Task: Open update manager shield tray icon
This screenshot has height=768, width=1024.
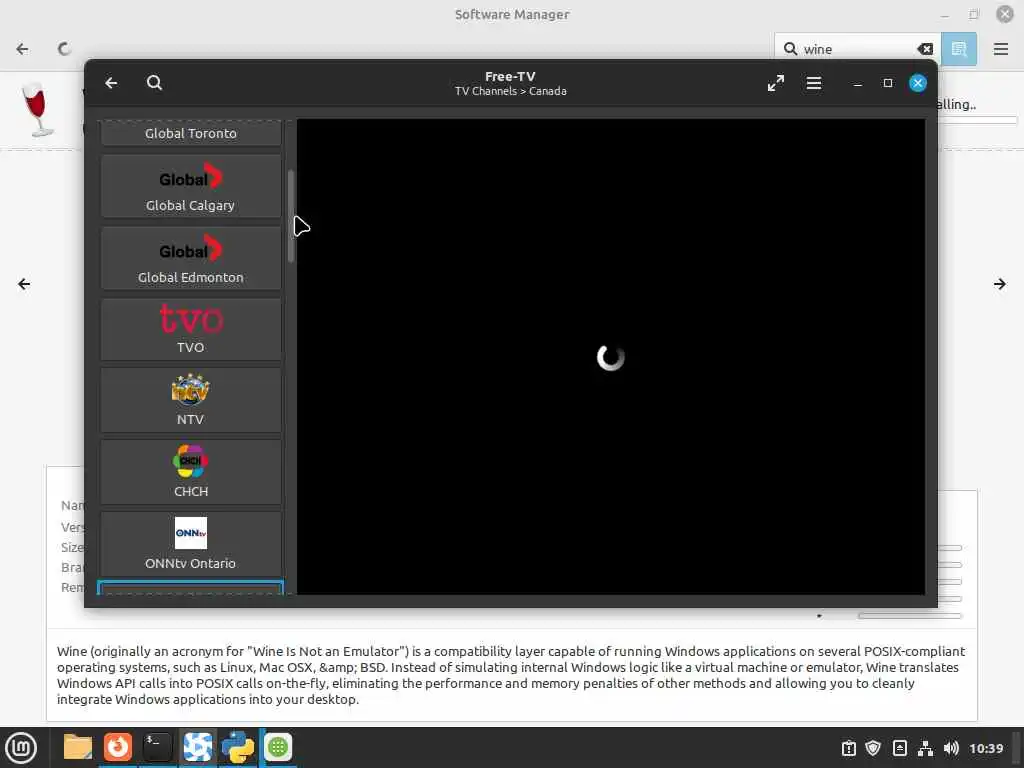Action: [x=873, y=748]
